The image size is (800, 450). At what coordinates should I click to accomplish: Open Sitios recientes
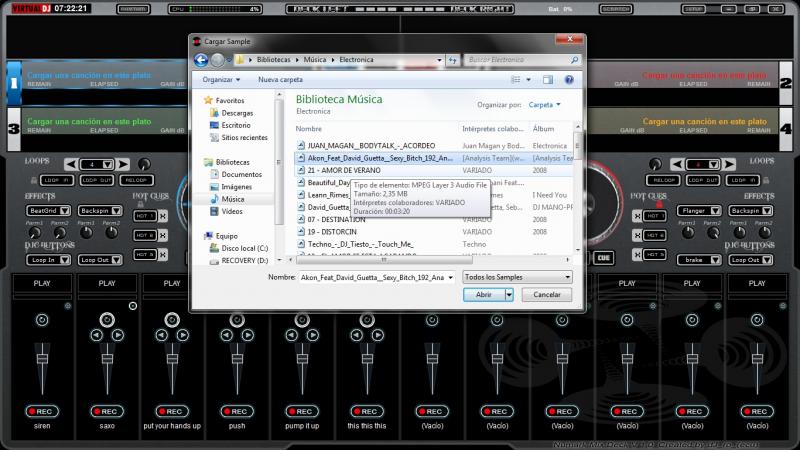tap(244, 137)
